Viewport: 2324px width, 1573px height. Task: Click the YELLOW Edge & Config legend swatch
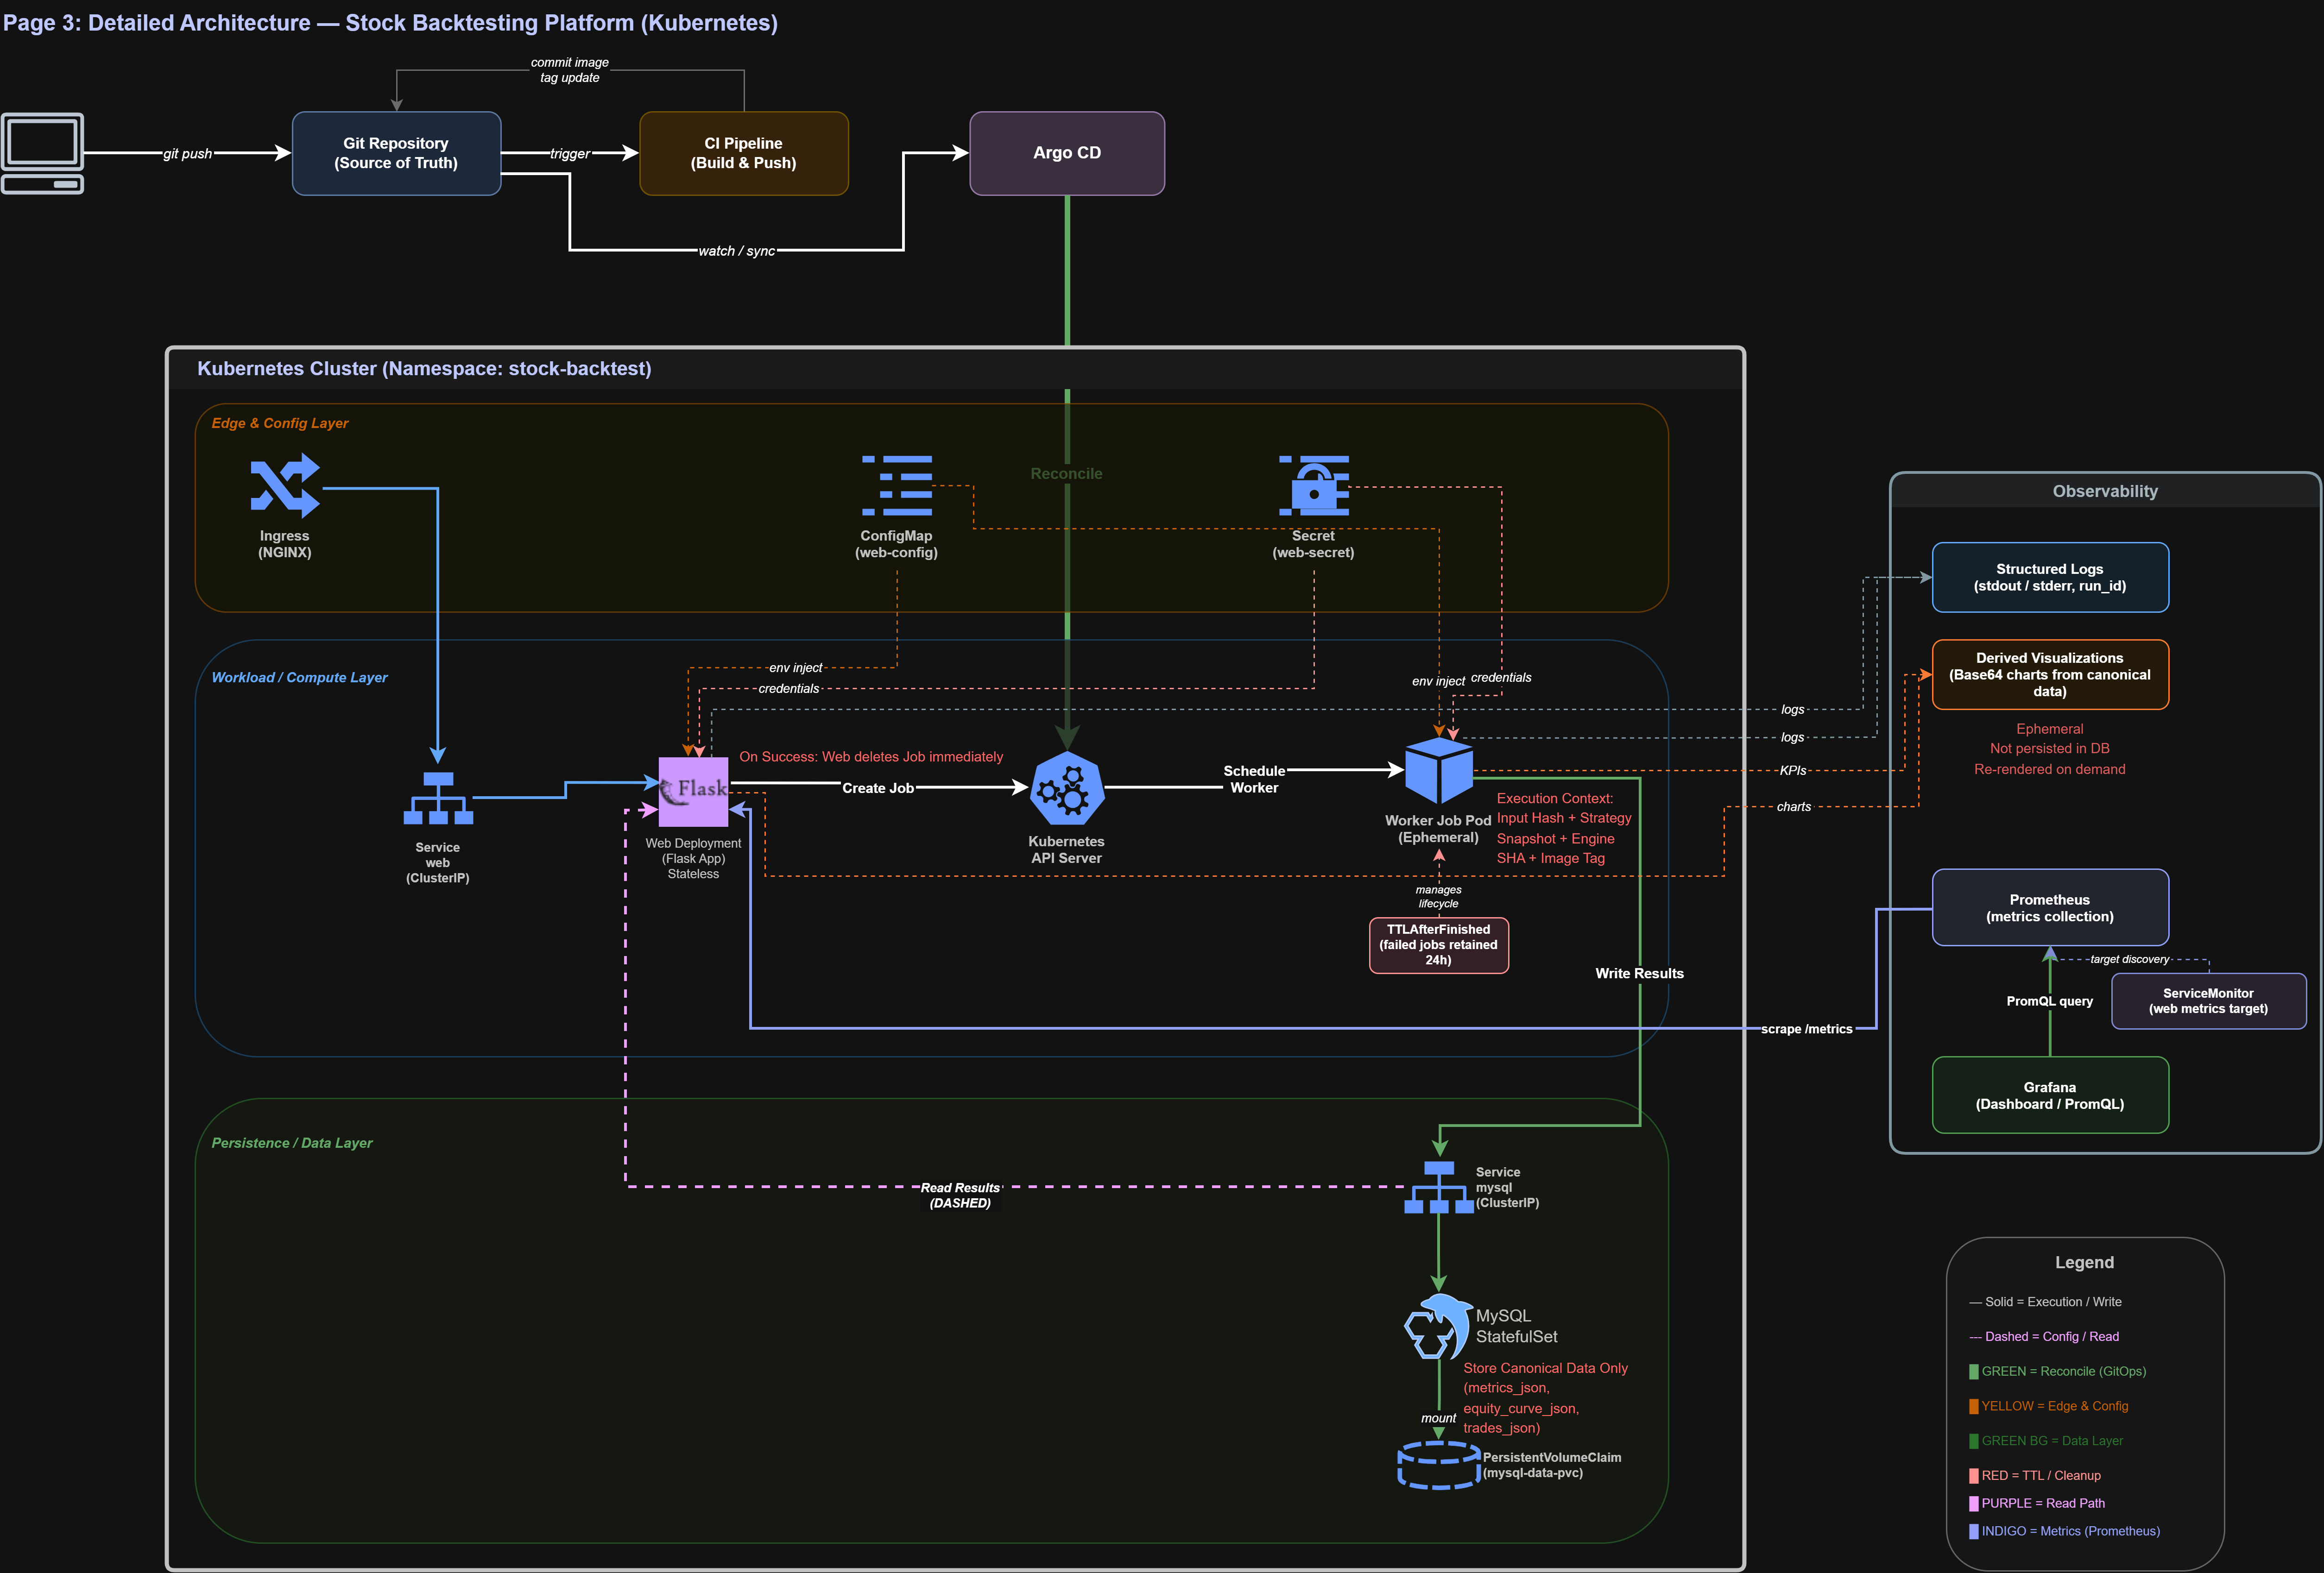(x=1974, y=1407)
